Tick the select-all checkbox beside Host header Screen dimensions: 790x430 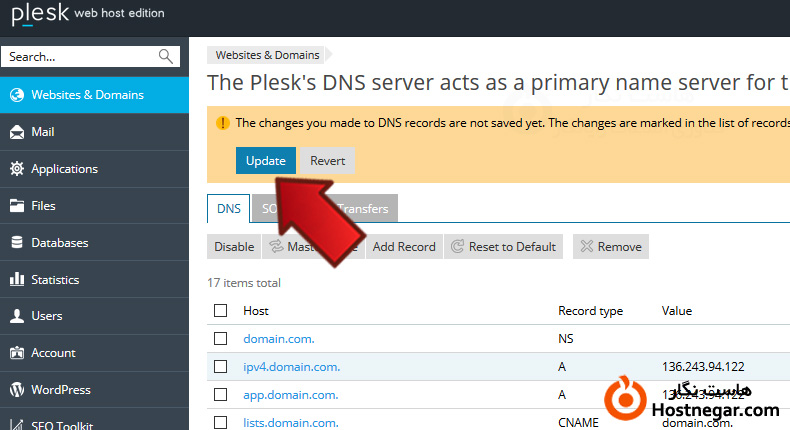[221, 311]
